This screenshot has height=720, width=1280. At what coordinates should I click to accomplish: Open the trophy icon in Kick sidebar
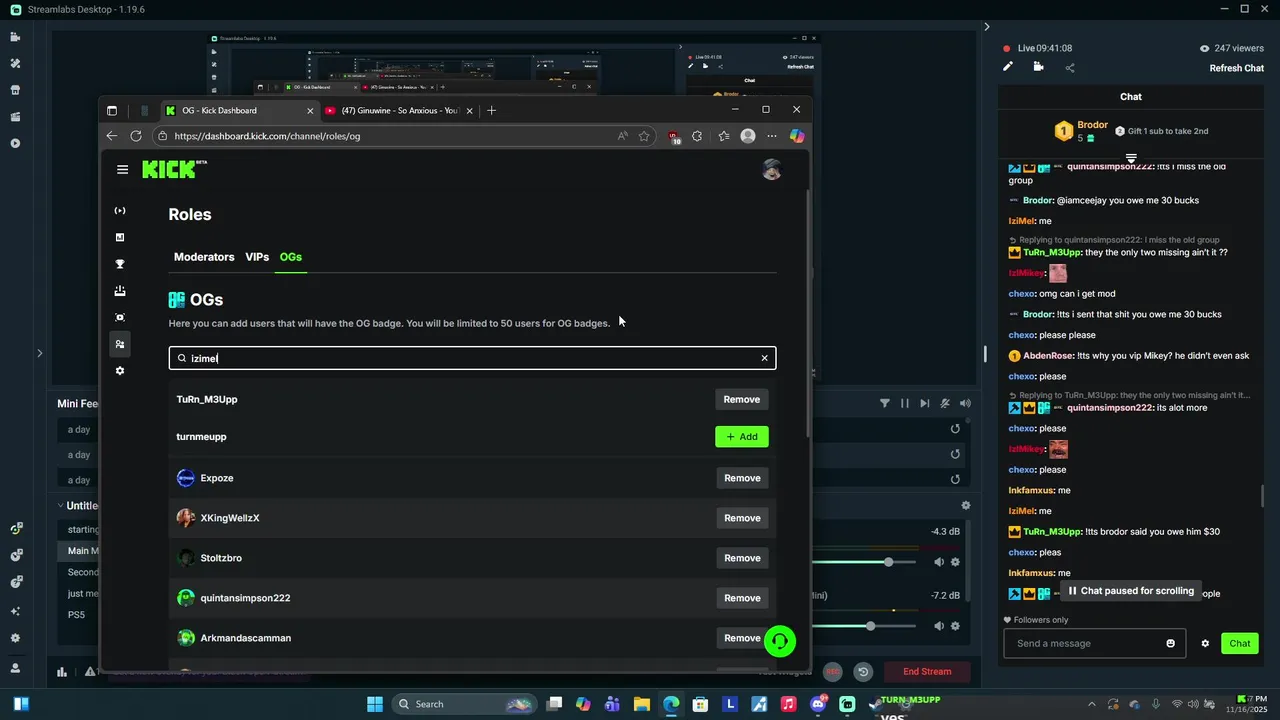click(x=120, y=264)
